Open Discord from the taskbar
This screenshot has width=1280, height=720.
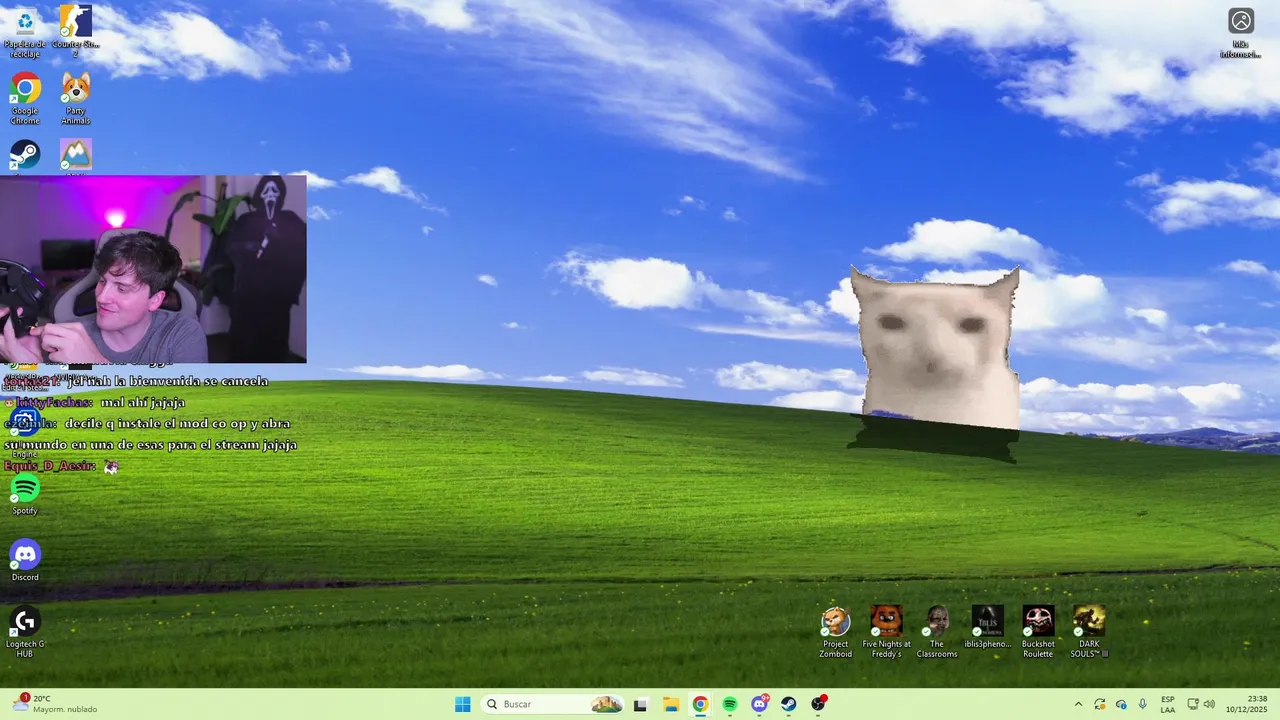pyautogui.click(x=760, y=704)
